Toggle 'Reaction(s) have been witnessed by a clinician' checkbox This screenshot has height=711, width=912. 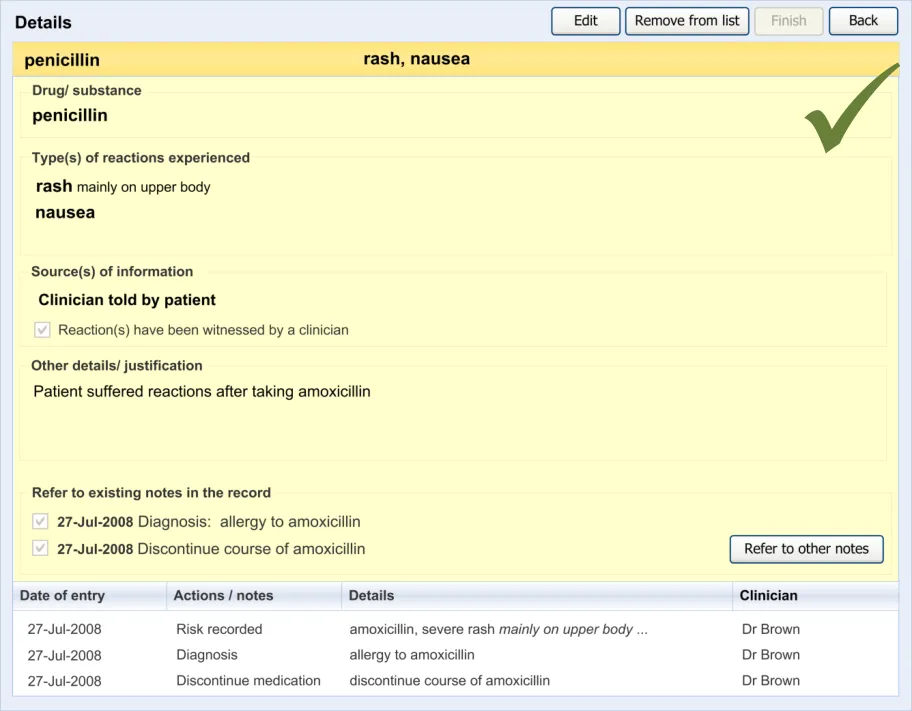point(42,330)
